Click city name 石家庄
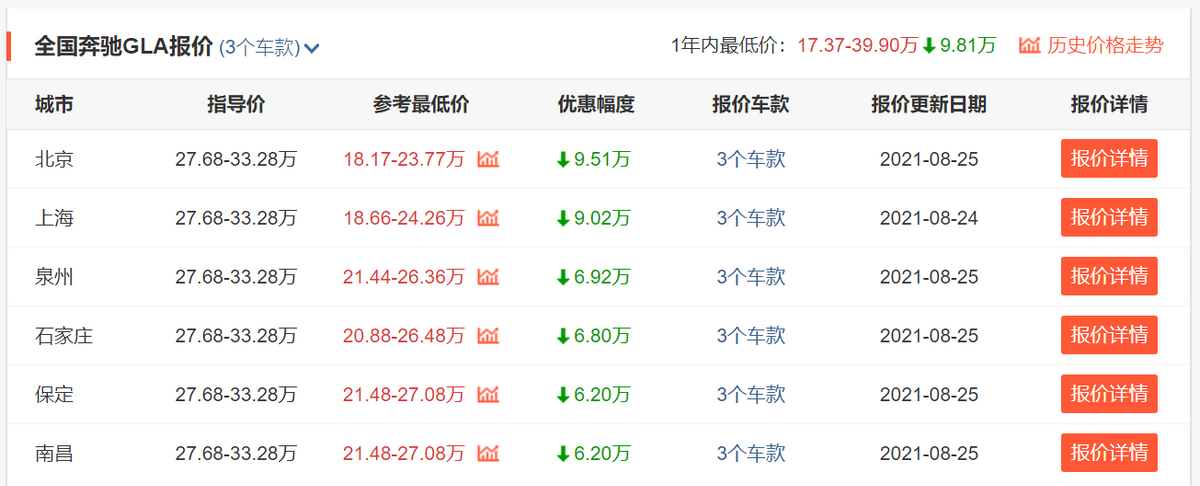The height and width of the screenshot is (486, 1200). click(x=64, y=336)
